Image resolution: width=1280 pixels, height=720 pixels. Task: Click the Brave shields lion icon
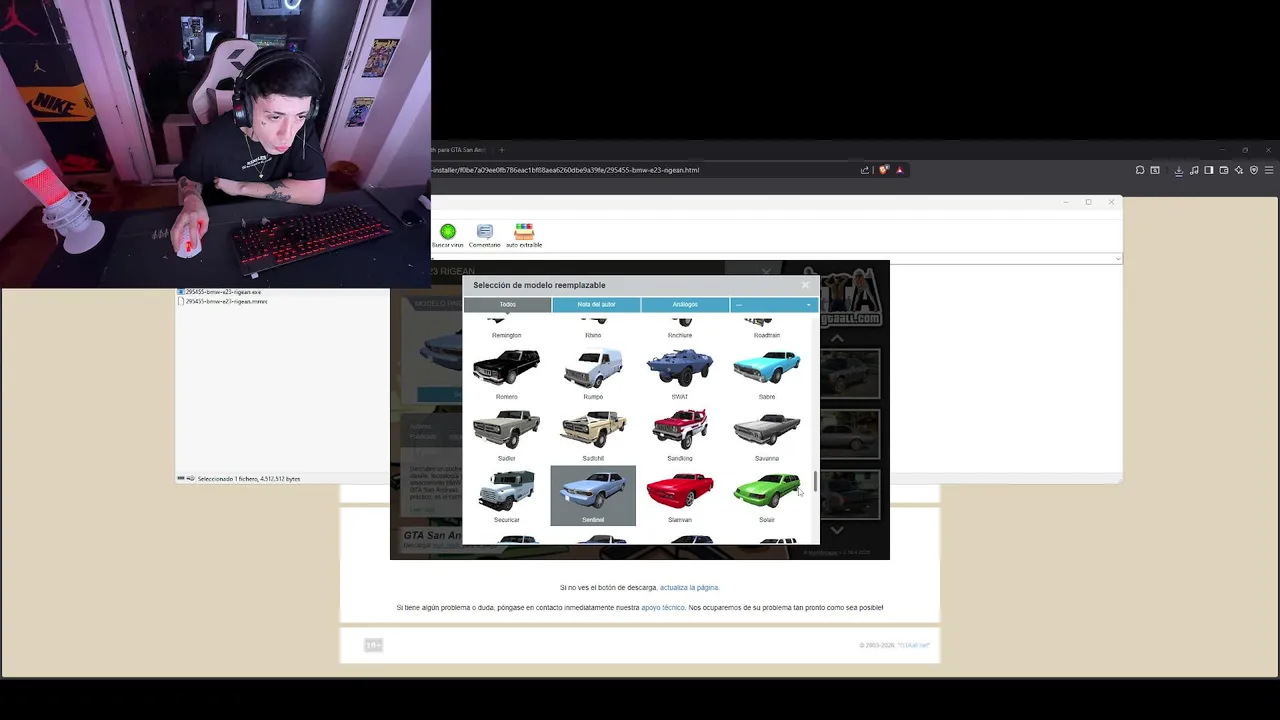(x=884, y=170)
